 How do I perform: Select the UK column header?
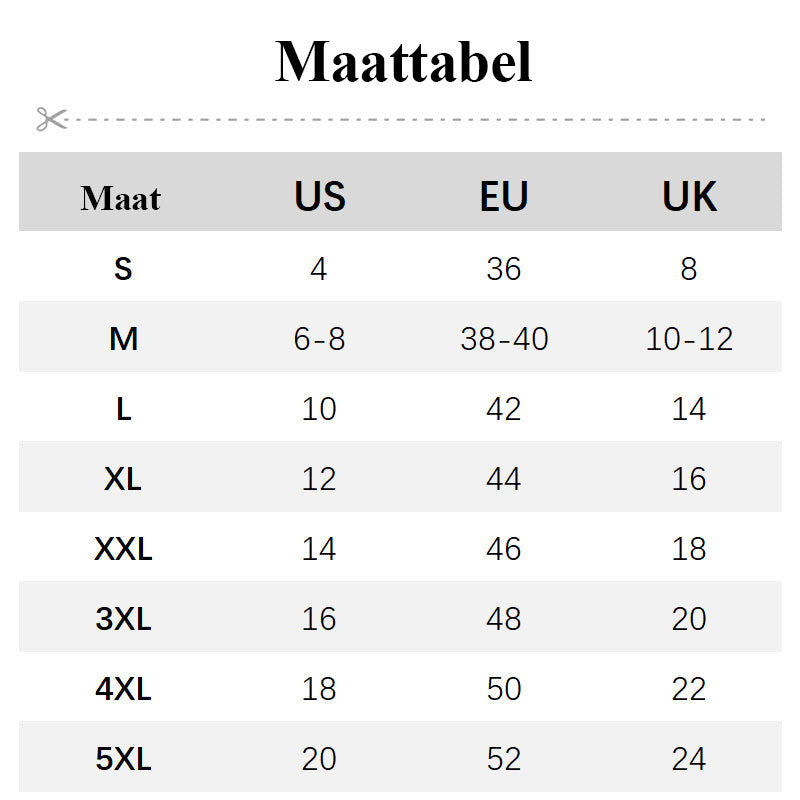689,196
